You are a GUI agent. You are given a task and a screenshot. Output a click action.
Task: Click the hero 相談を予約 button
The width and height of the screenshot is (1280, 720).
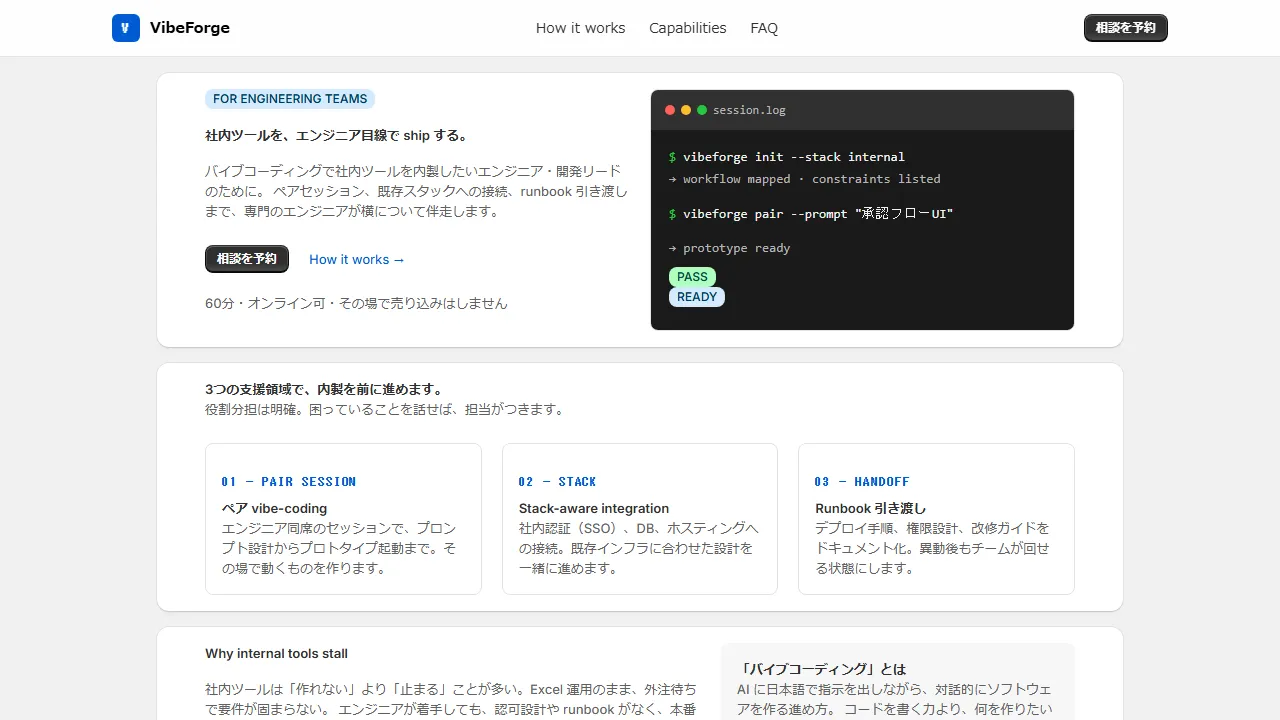[247, 259]
